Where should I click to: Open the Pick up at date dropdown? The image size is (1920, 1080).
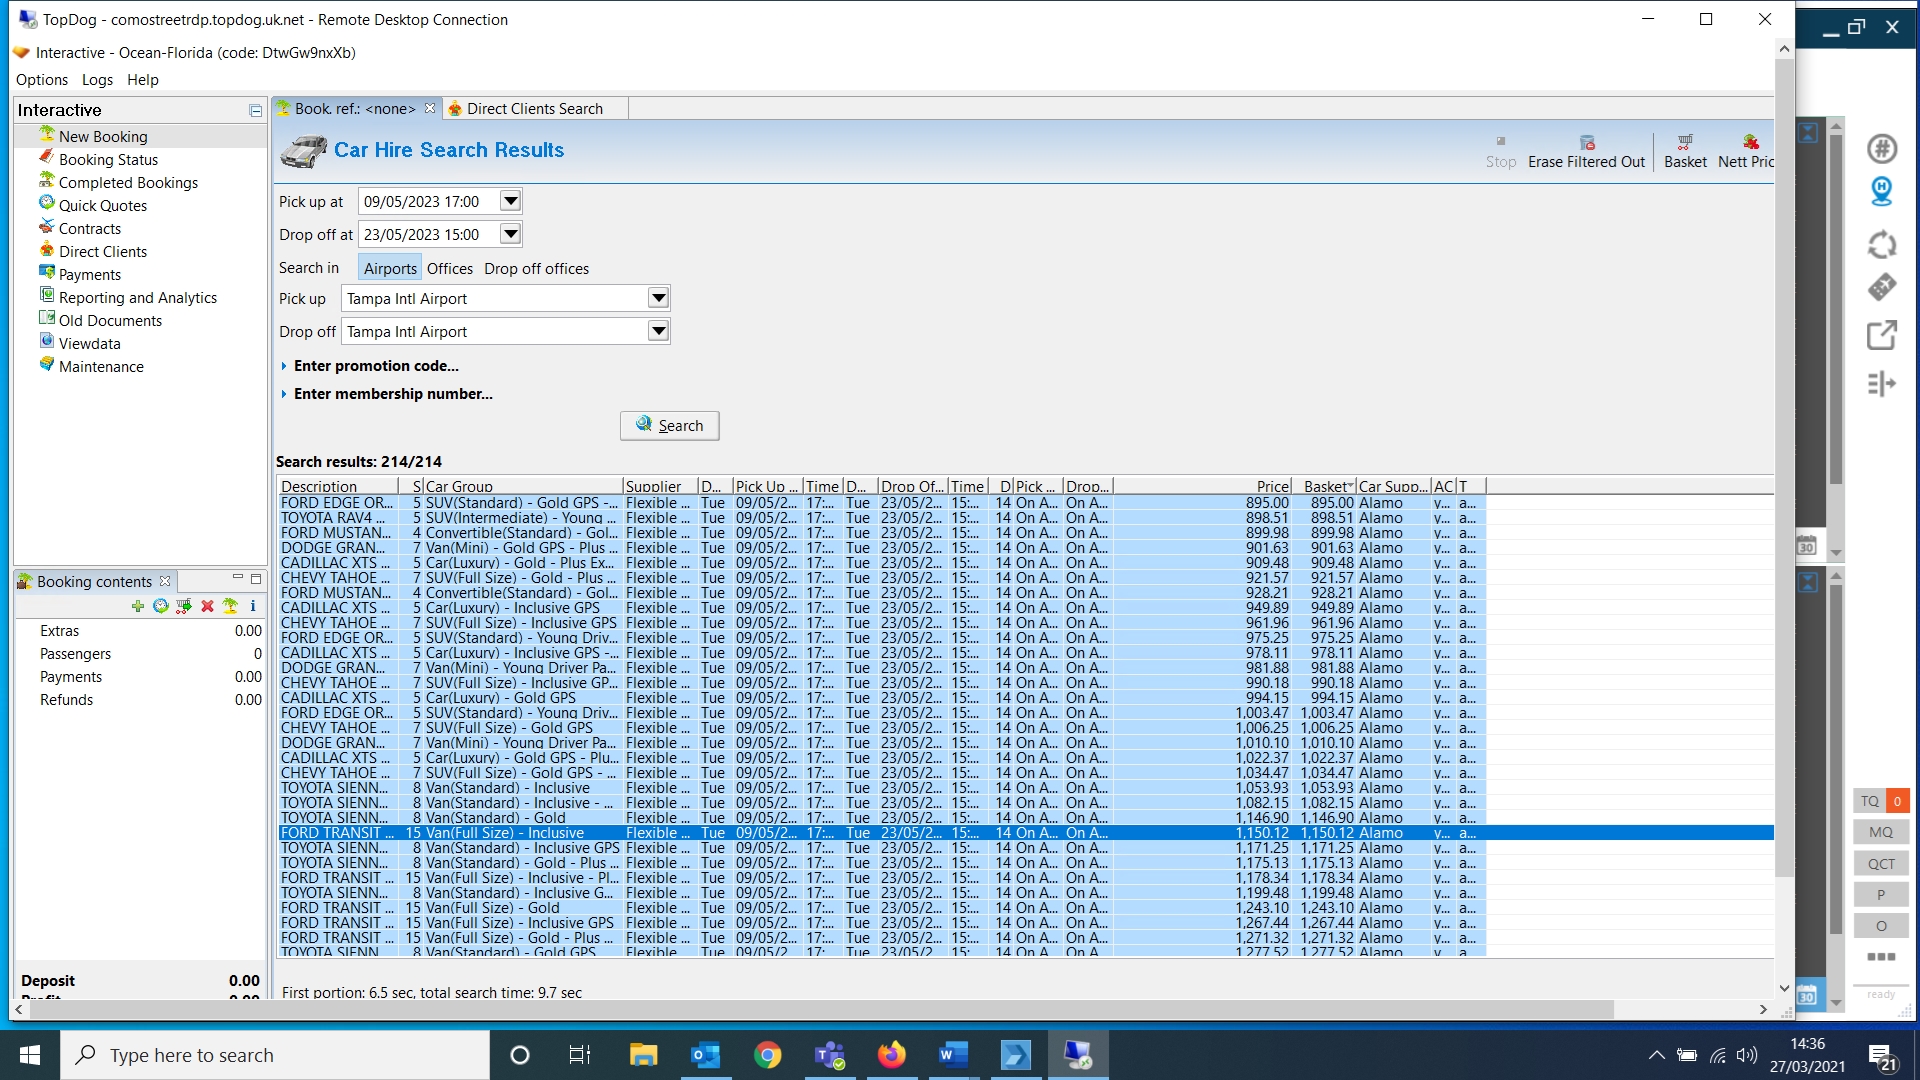(510, 201)
